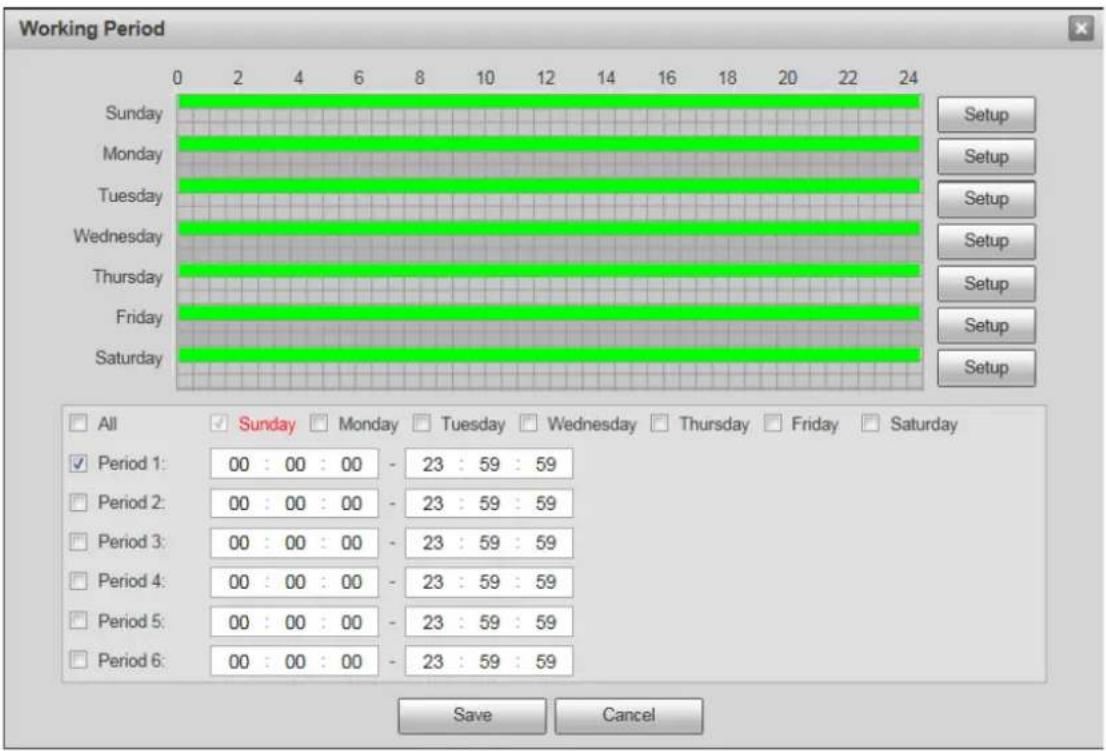Enable the Friday checkbox
This screenshot has width=1106, height=751.
click(x=773, y=423)
